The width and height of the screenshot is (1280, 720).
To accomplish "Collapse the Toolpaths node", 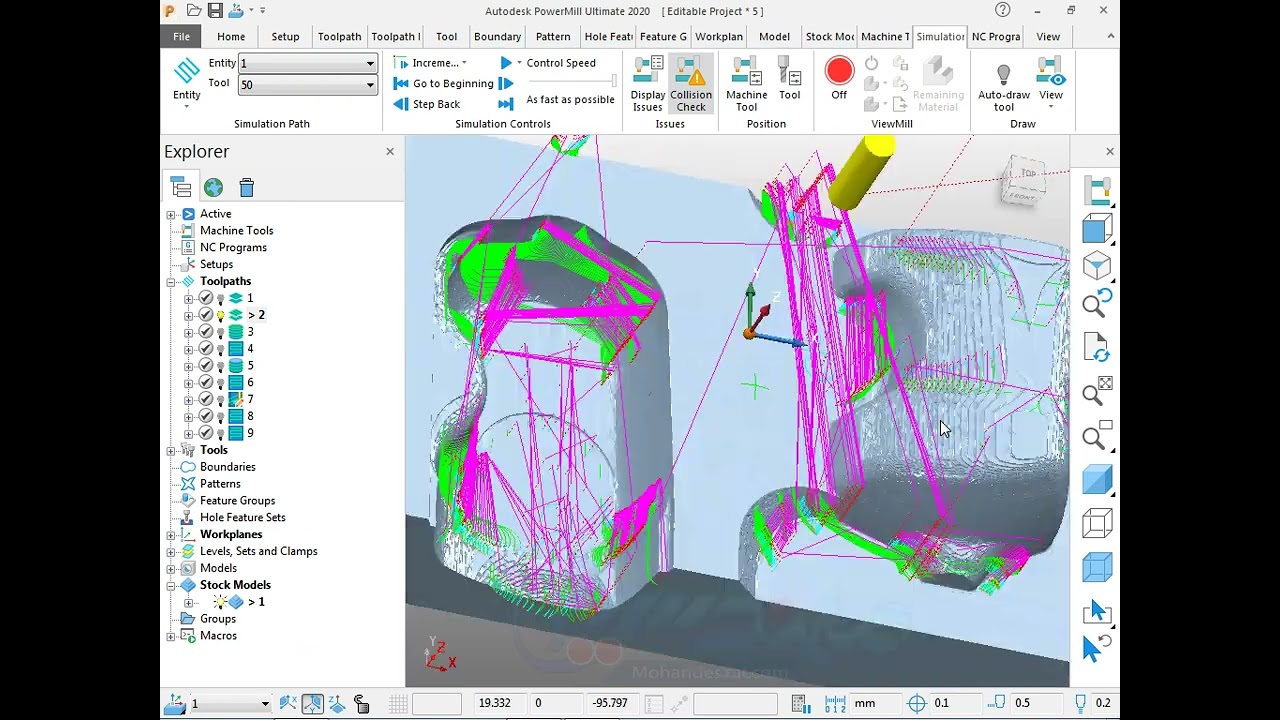I will click(171, 282).
